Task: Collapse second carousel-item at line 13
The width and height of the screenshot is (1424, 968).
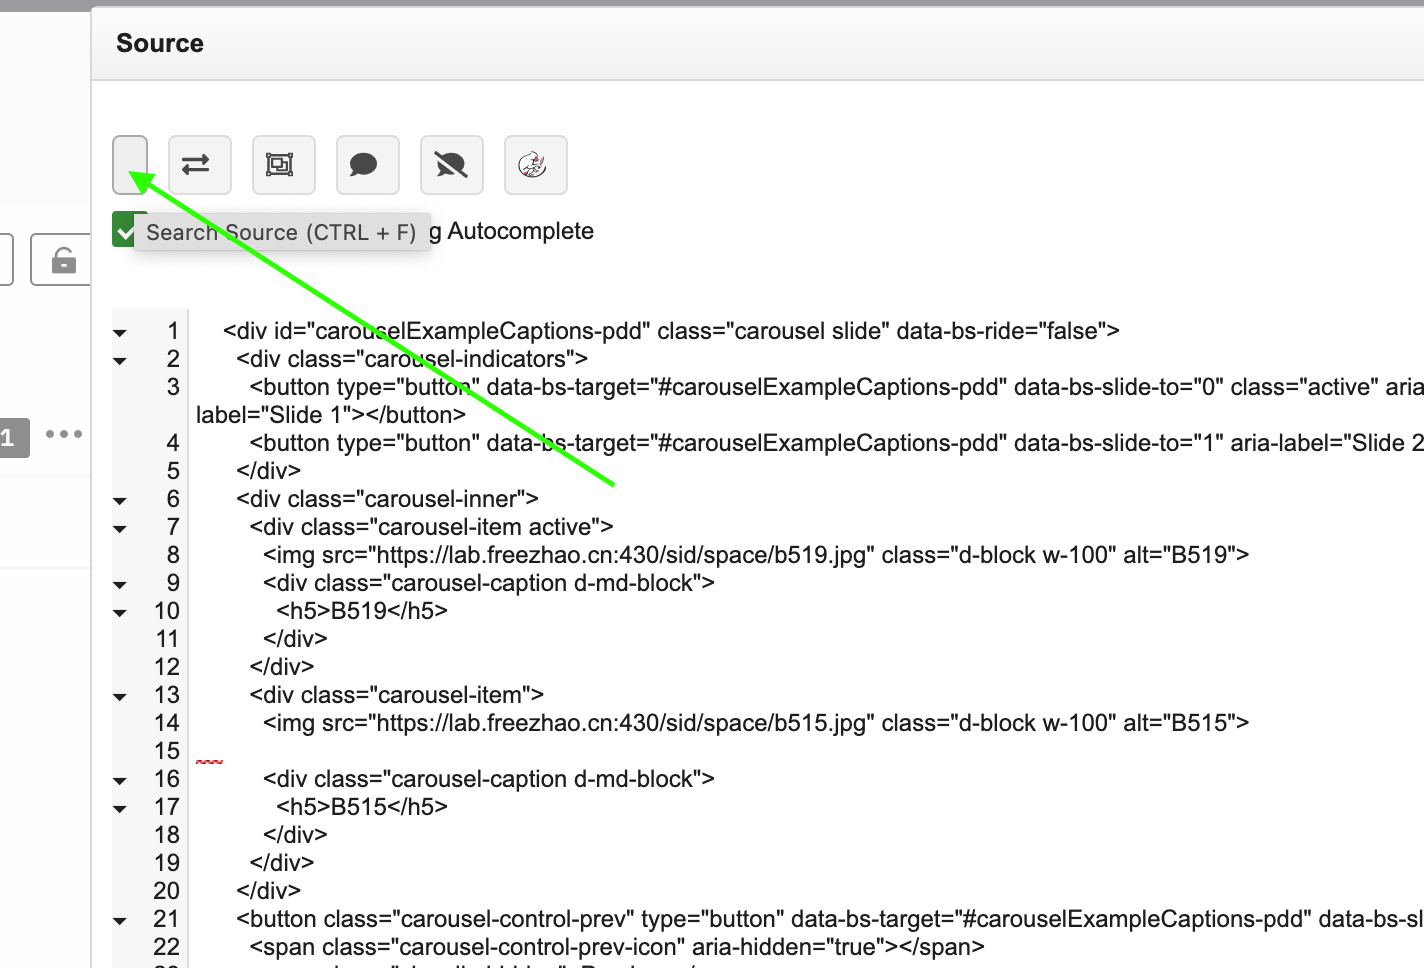Action: click(120, 696)
